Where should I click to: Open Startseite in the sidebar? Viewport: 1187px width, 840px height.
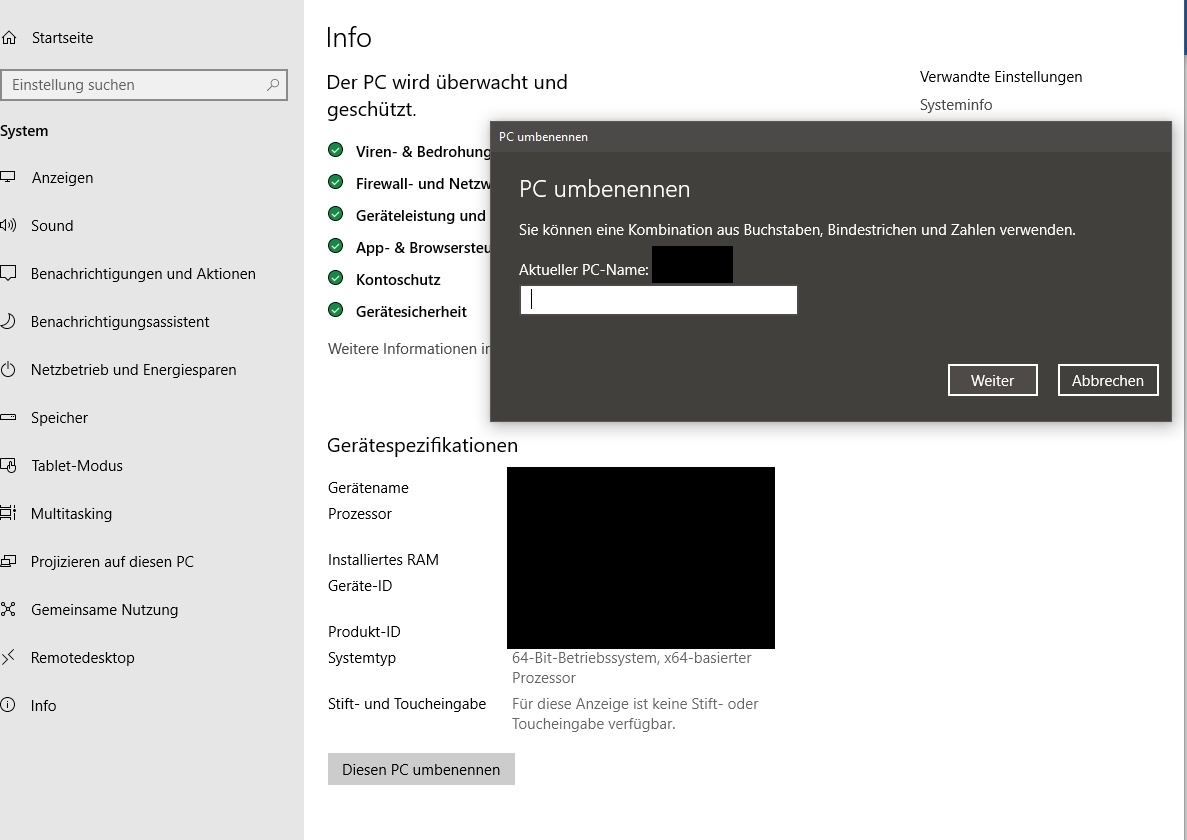[x=62, y=38]
